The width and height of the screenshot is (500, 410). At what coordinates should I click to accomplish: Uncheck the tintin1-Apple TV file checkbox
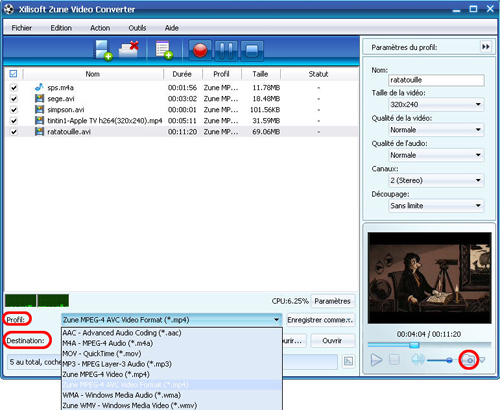14,121
